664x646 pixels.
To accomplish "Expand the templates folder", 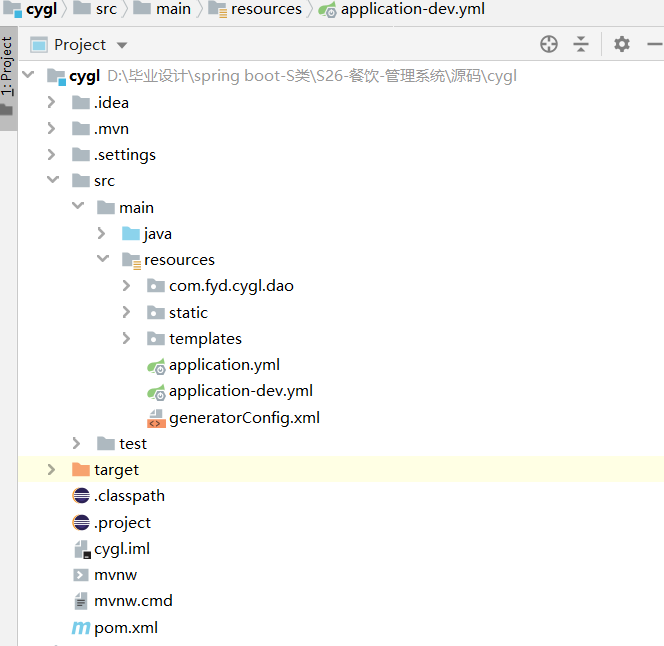I will tap(126, 339).
